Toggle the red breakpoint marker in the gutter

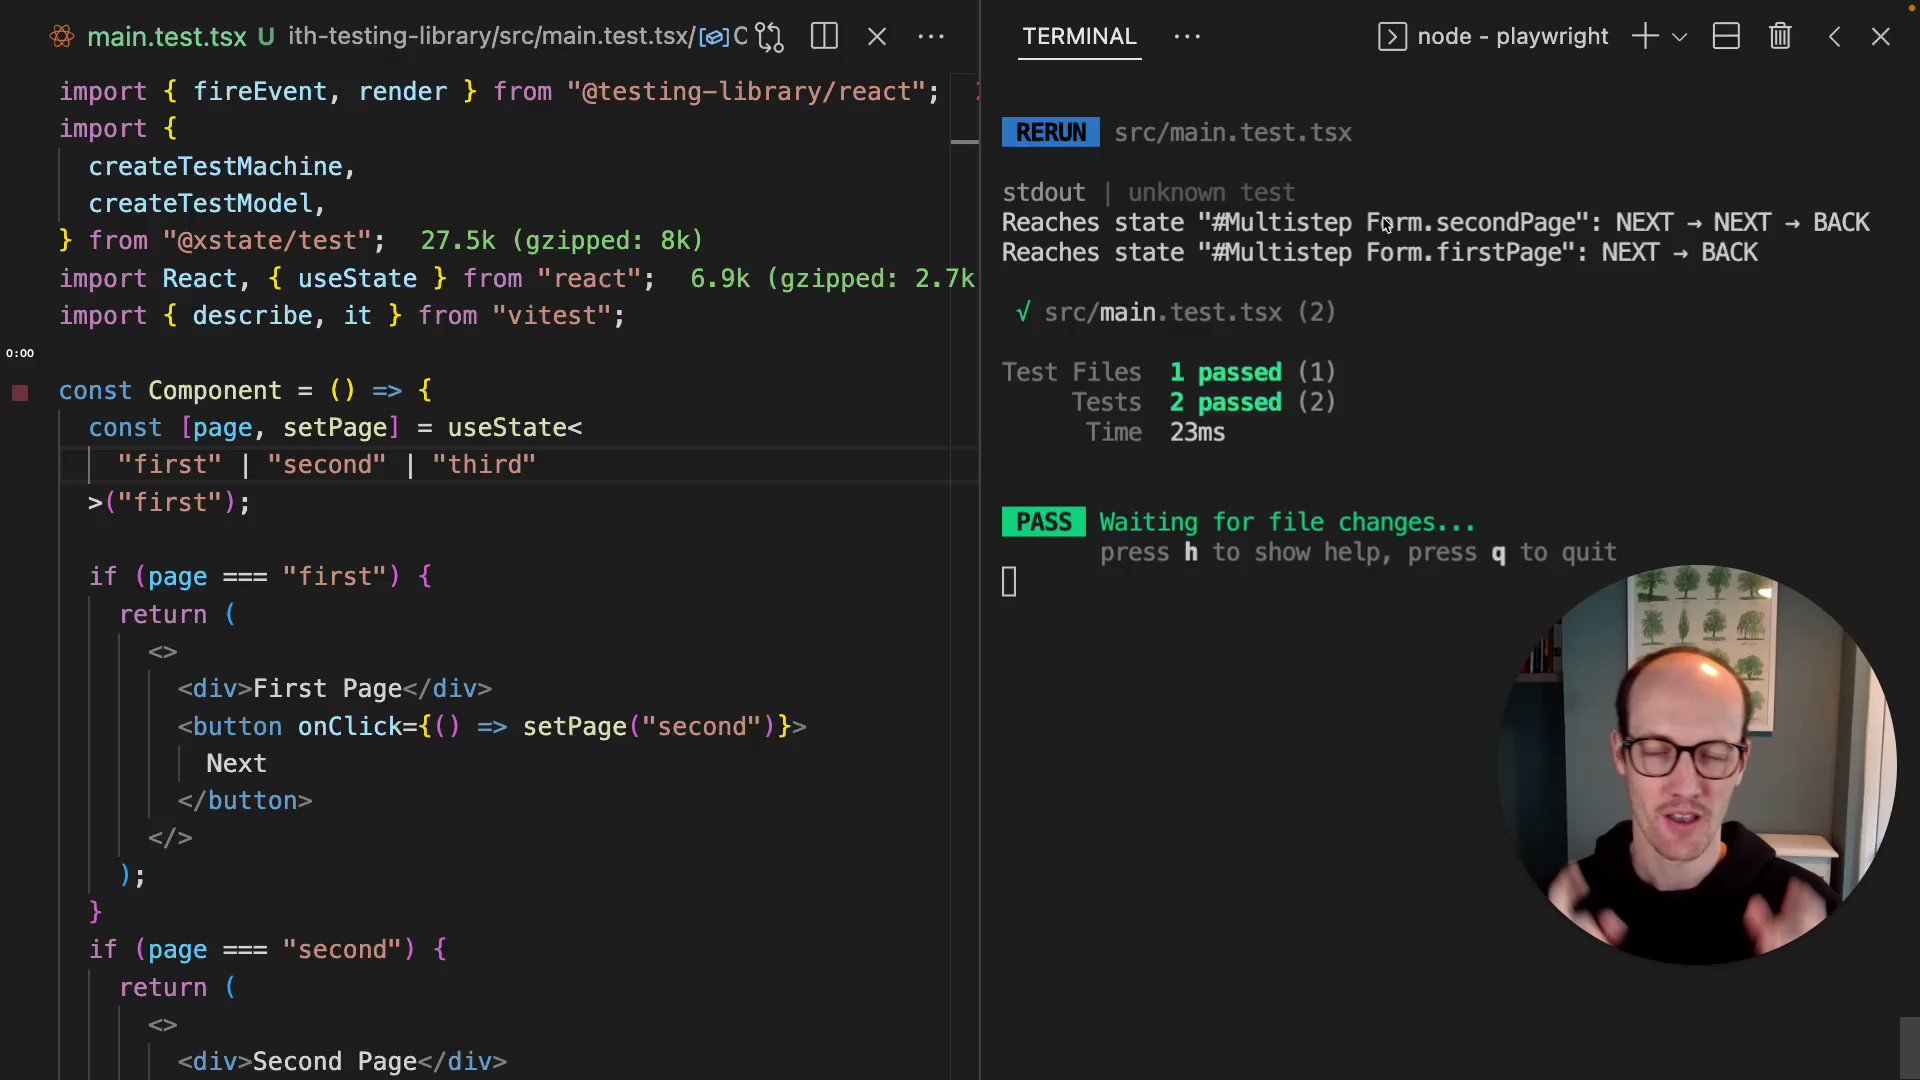click(20, 392)
